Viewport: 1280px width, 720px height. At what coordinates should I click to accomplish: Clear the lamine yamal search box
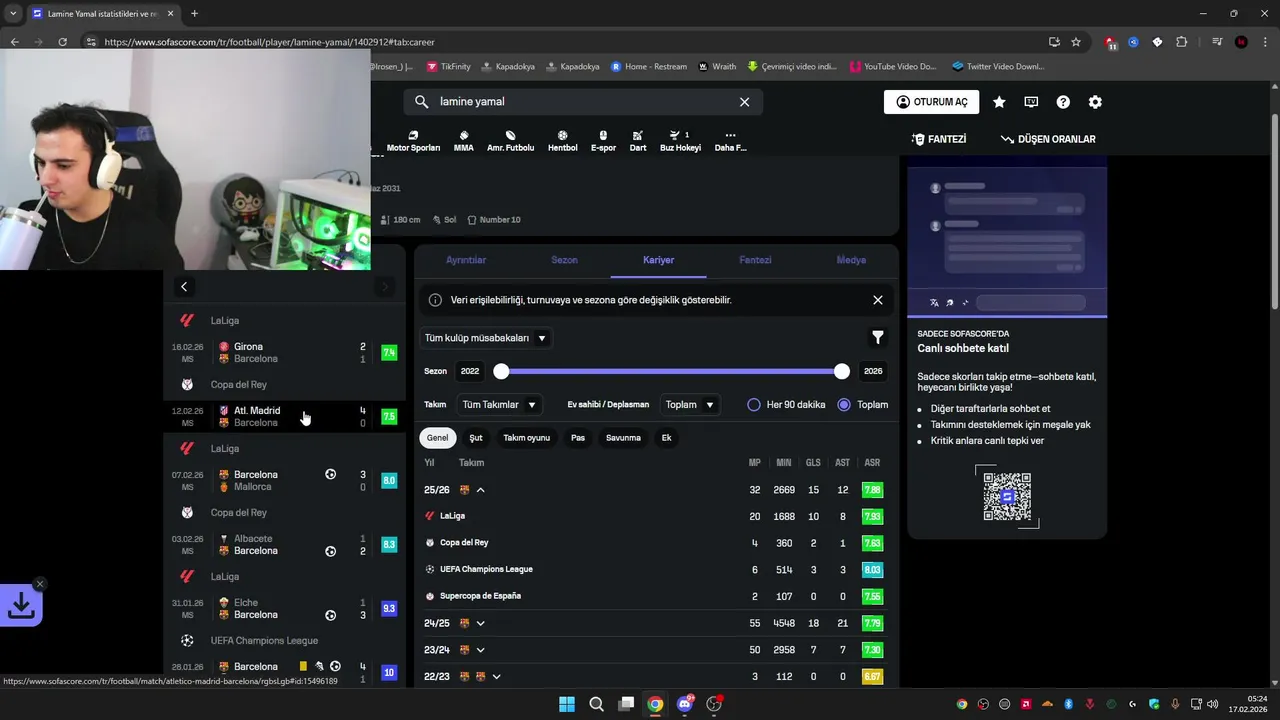point(744,102)
